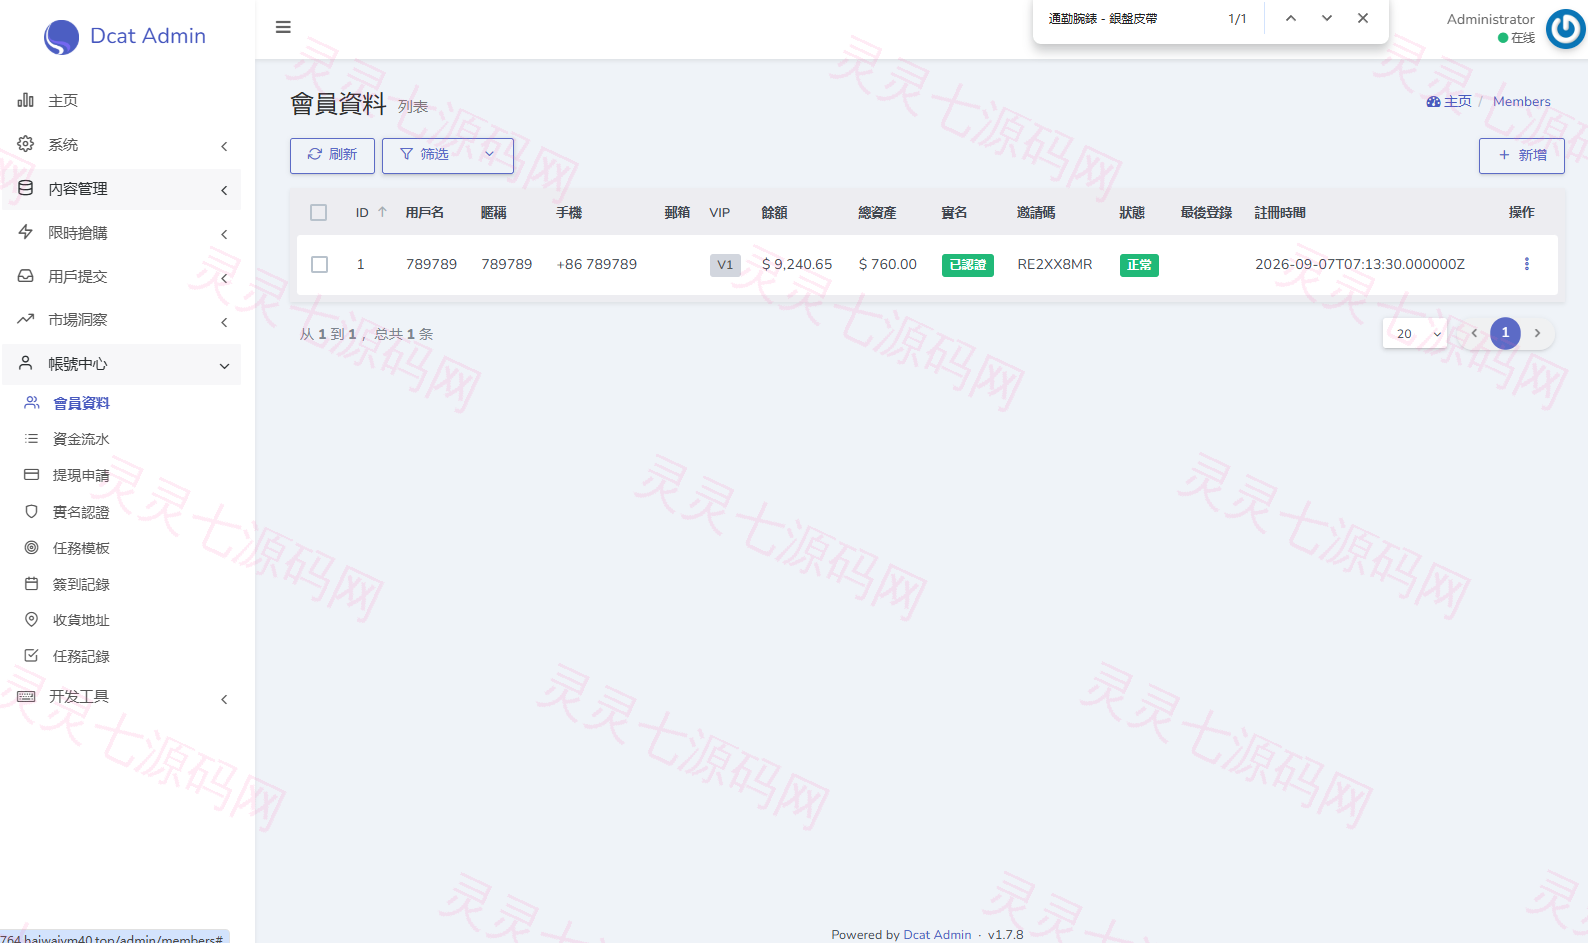Open row actions three-dot menu for user 789789
Viewport: 1588px width, 943px height.
[1526, 264]
